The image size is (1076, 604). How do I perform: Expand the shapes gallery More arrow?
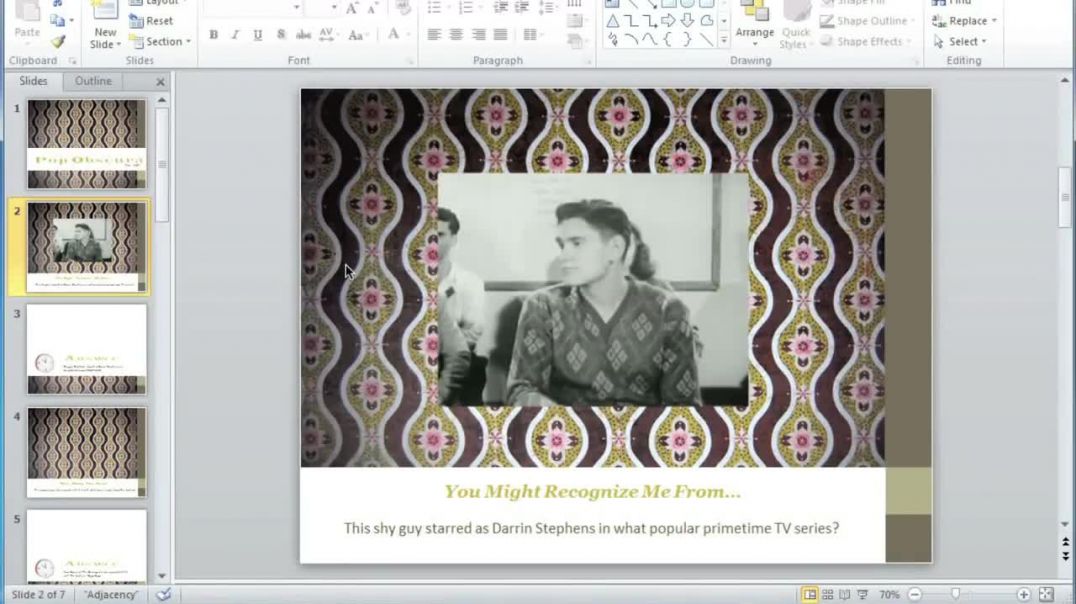(724, 41)
